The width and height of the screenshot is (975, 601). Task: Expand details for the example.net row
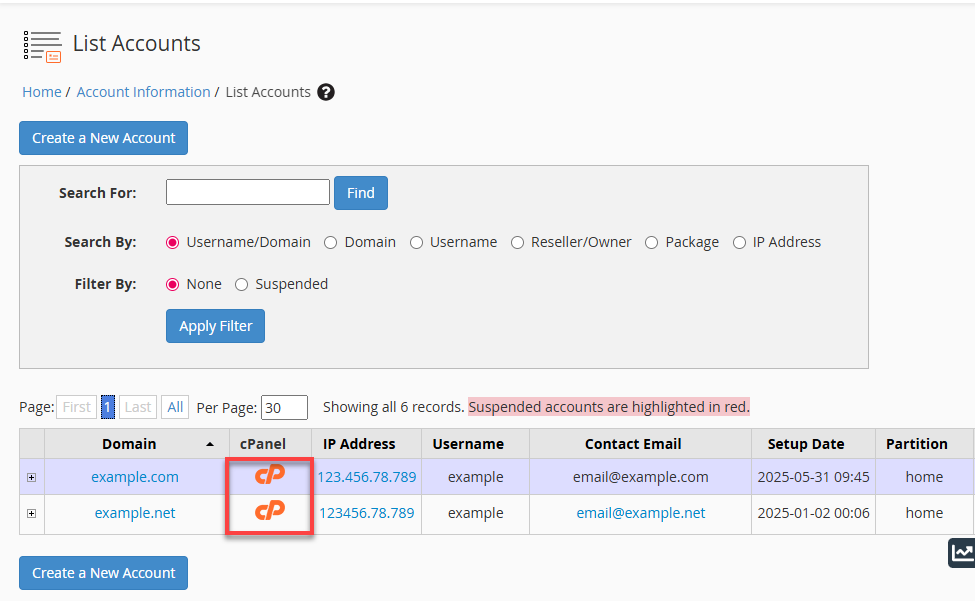[x=31, y=513]
